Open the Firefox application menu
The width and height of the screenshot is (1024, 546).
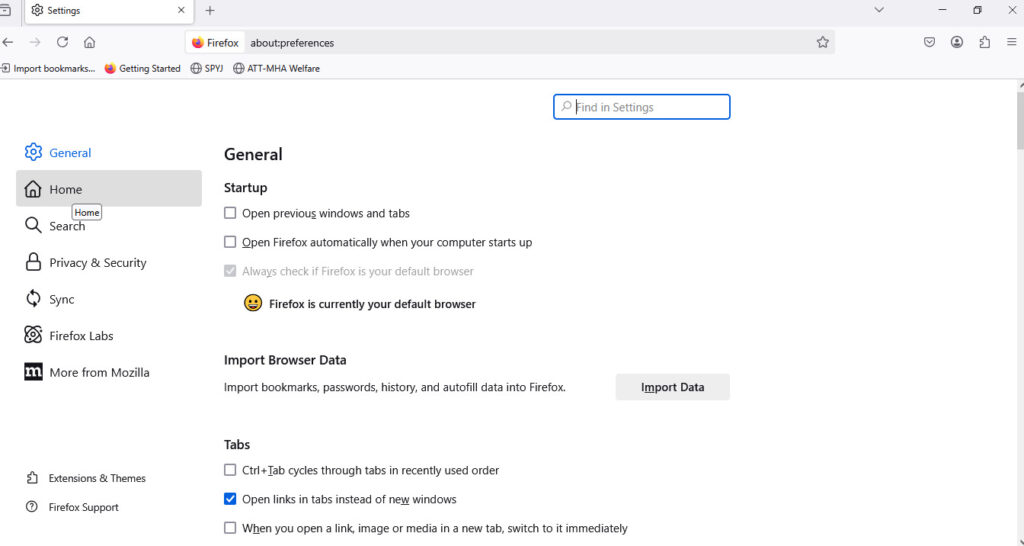pyautogui.click(x=1012, y=42)
